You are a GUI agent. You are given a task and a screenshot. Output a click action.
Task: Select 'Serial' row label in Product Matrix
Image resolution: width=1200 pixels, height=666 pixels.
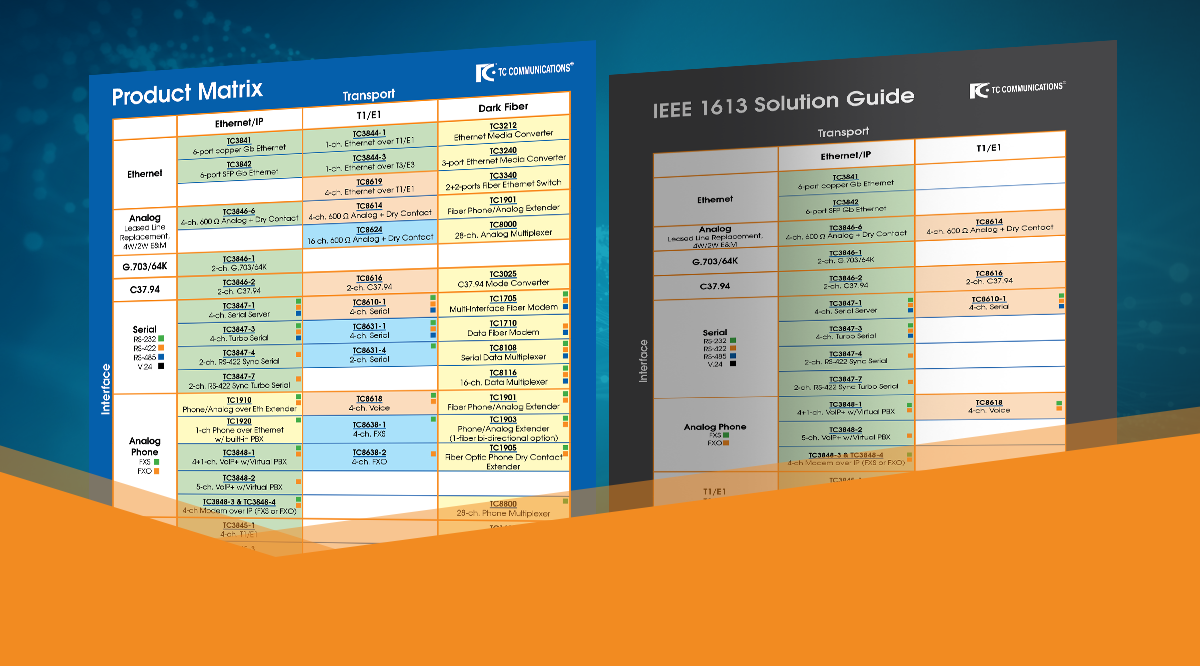click(145, 329)
